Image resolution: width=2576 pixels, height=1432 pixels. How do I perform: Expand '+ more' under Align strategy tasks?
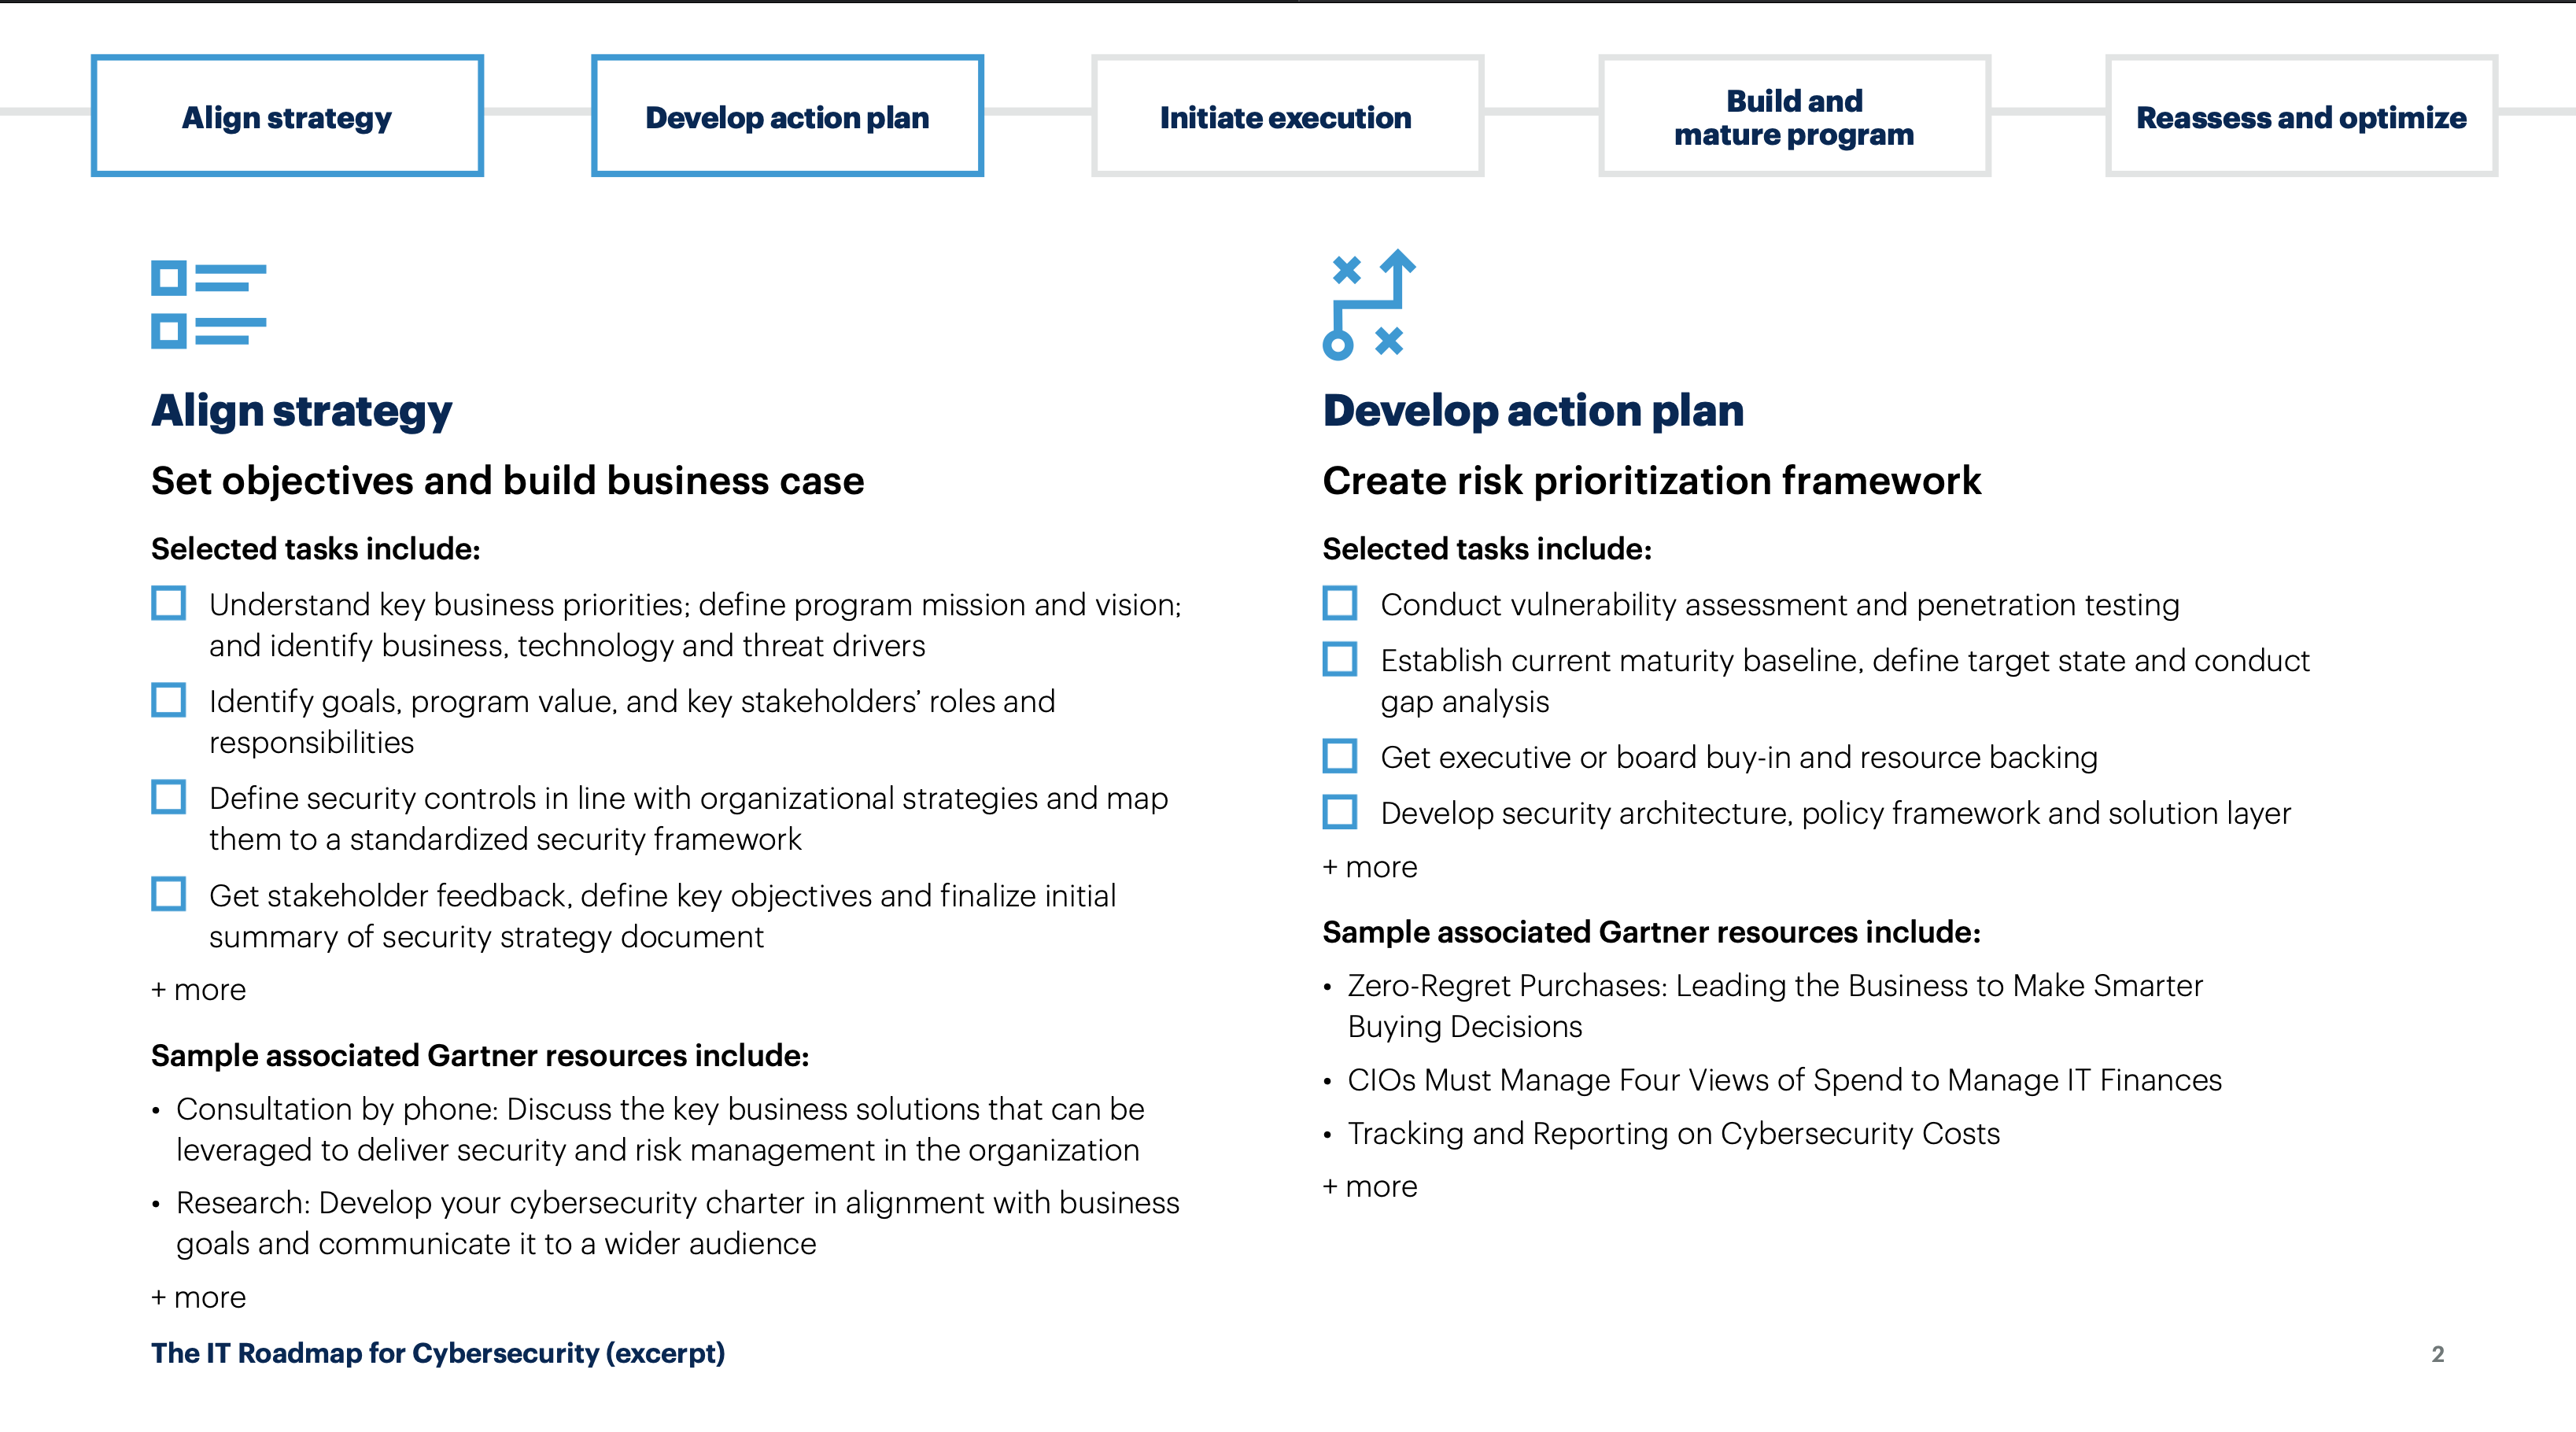coord(198,989)
